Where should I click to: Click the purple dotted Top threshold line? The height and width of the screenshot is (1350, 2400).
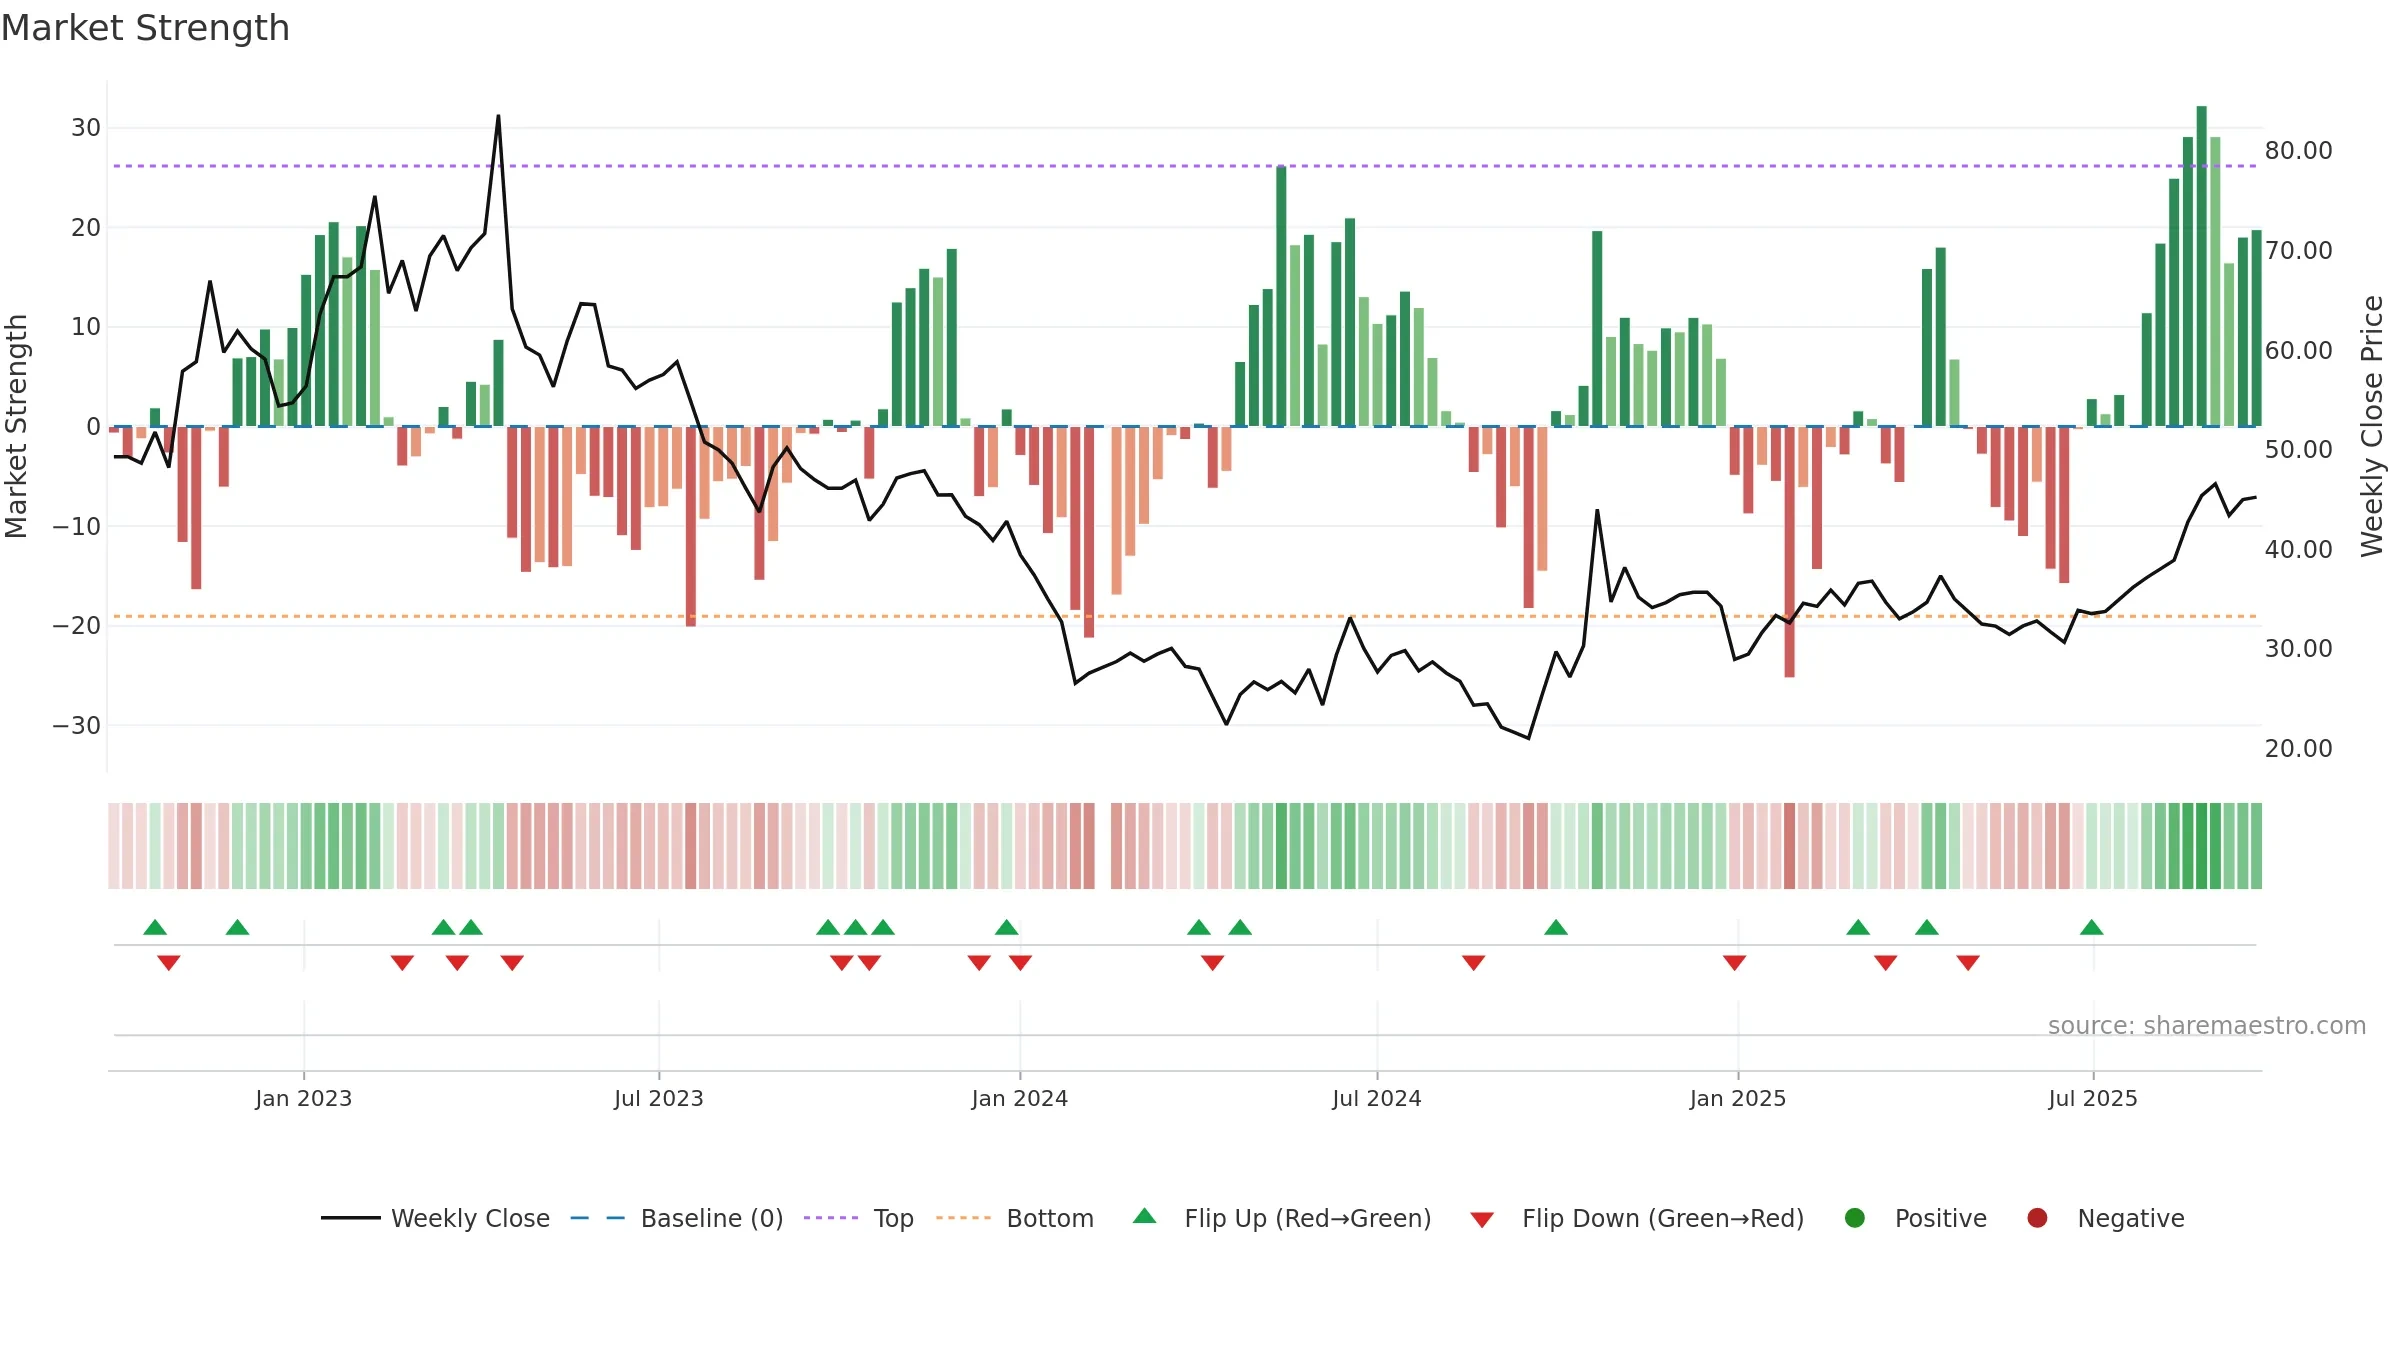click(x=1185, y=166)
